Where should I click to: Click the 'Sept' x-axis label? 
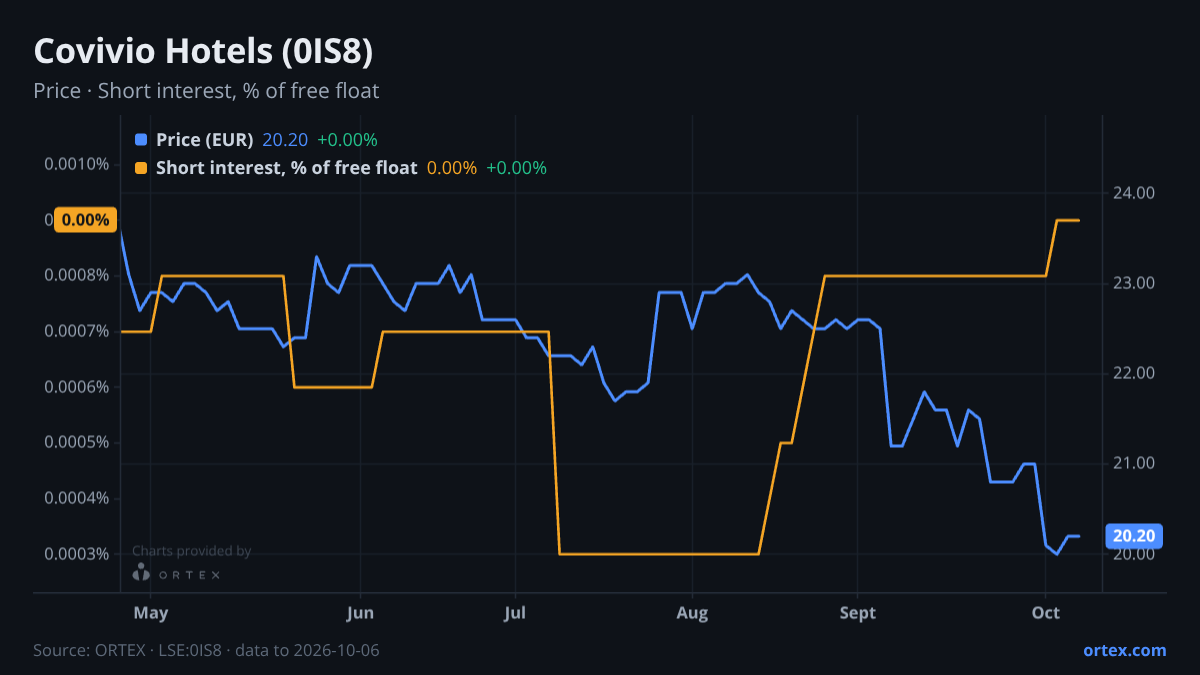point(857,613)
